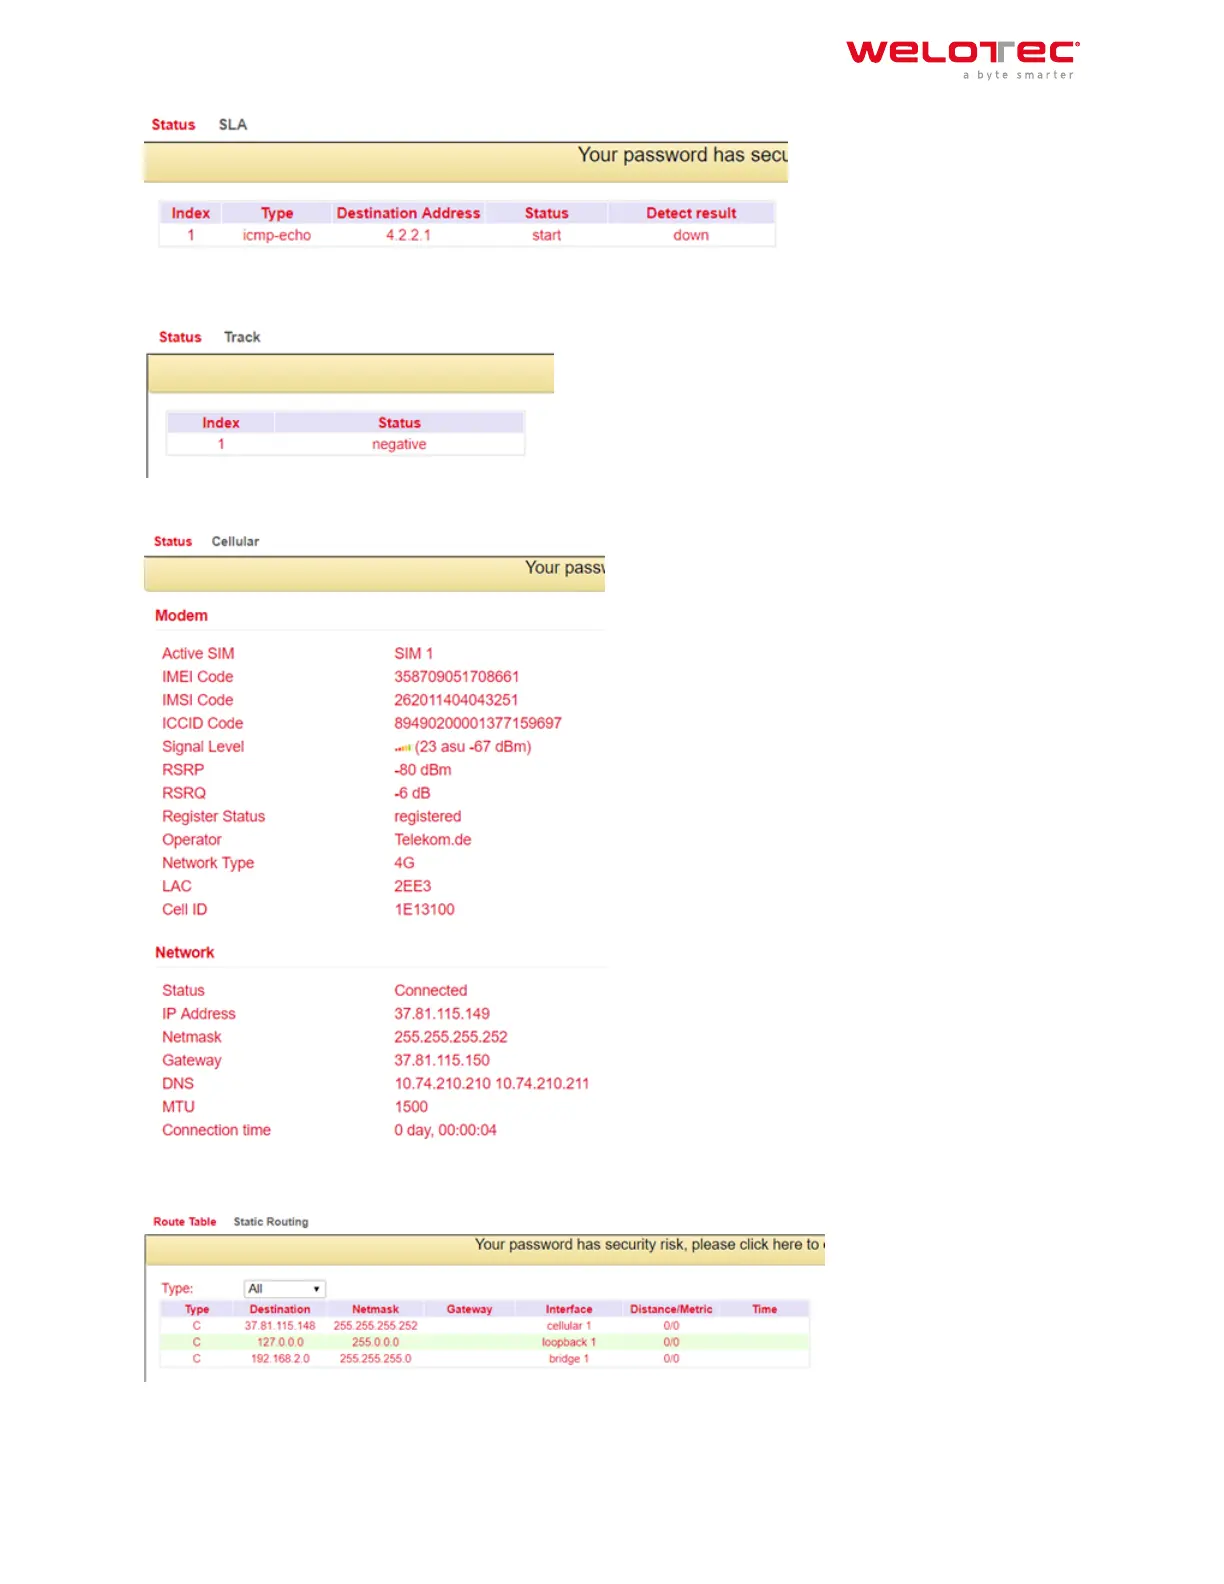1224x1584 pixels.
Task: Open the Status tab beside SLA
Action: 173,125
